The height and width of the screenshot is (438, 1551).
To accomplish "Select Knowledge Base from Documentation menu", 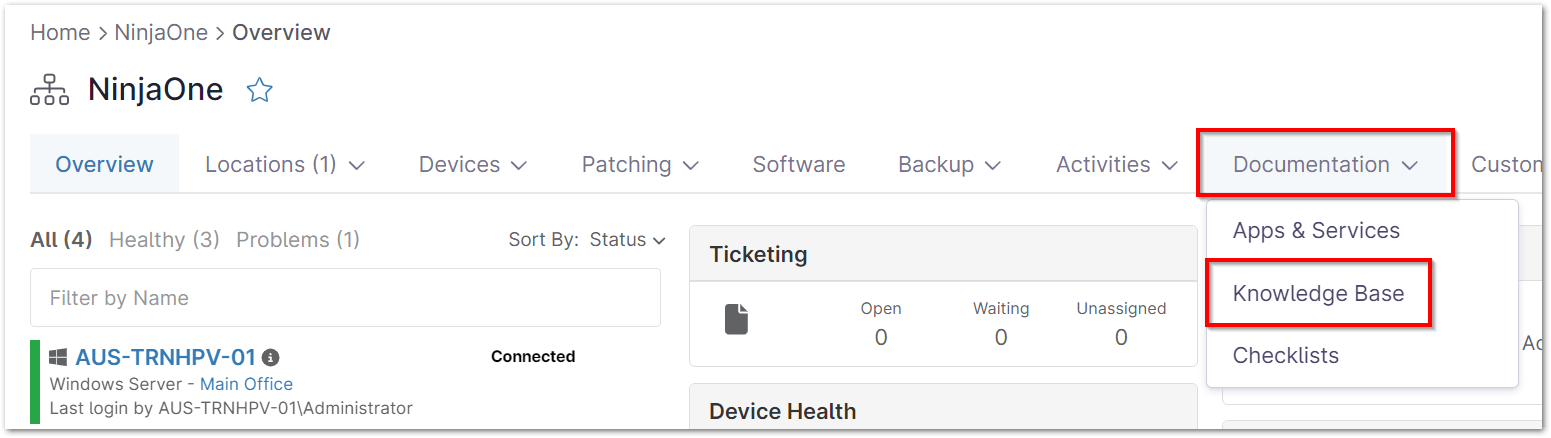I will click(x=1318, y=294).
